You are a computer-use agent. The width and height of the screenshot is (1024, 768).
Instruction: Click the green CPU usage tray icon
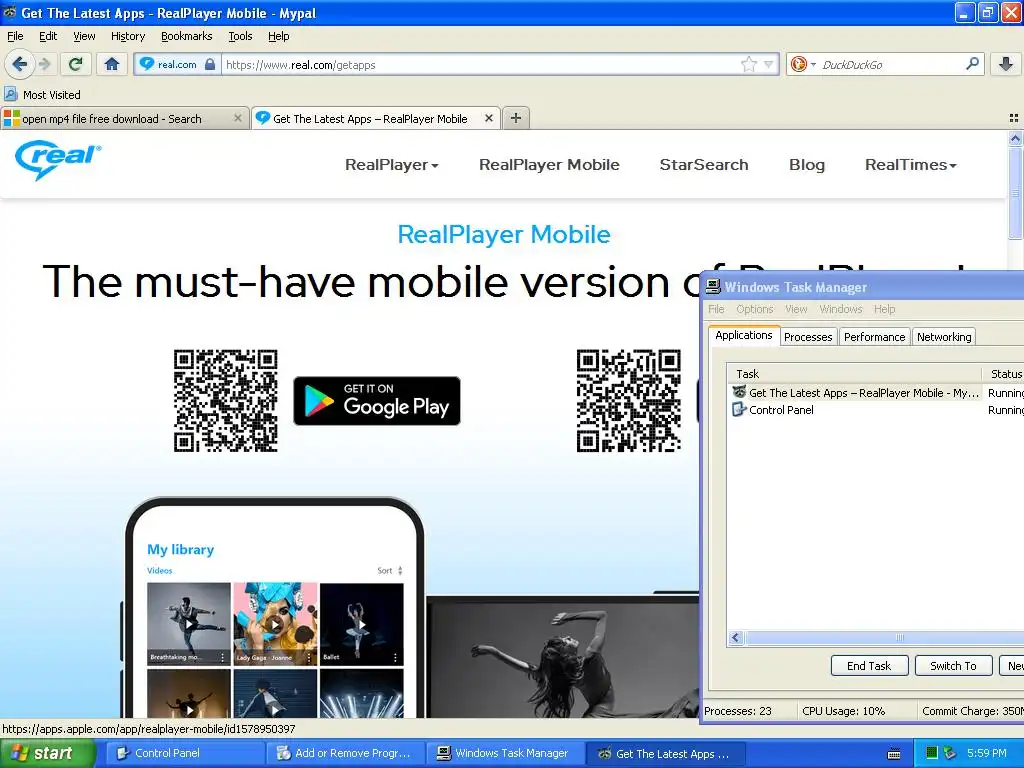932,754
